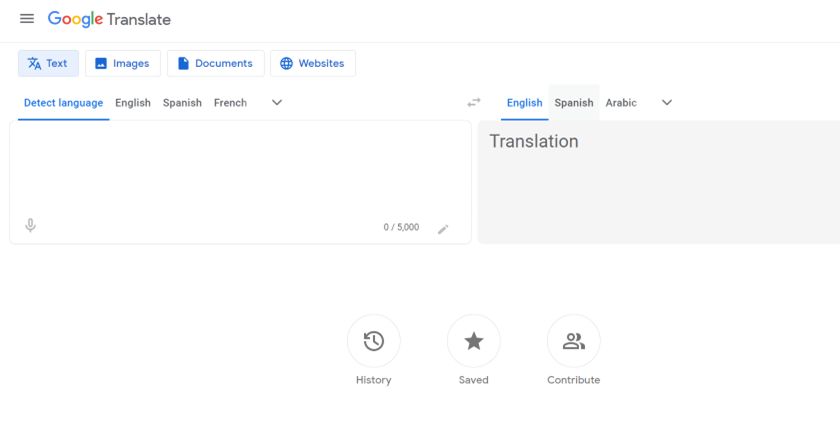Select Arabic as target language
Screen dimensions: 840x422
click(x=621, y=103)
